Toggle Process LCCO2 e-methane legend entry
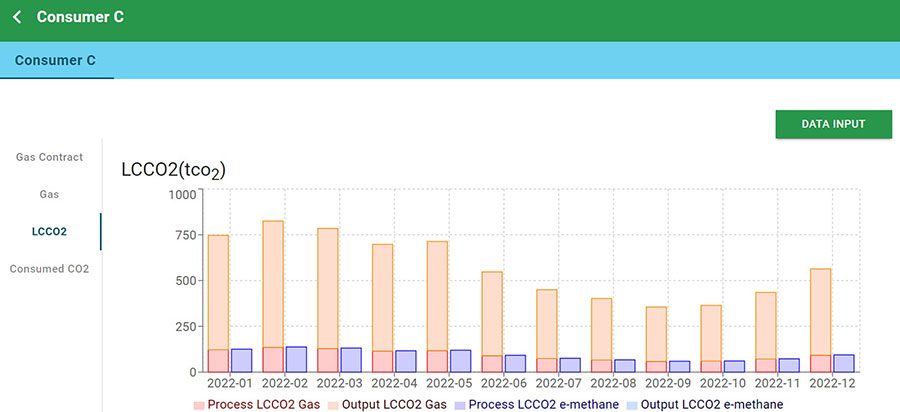Image resolution: width=900 pixels, height=412 pixels. (x=537, y=405)
